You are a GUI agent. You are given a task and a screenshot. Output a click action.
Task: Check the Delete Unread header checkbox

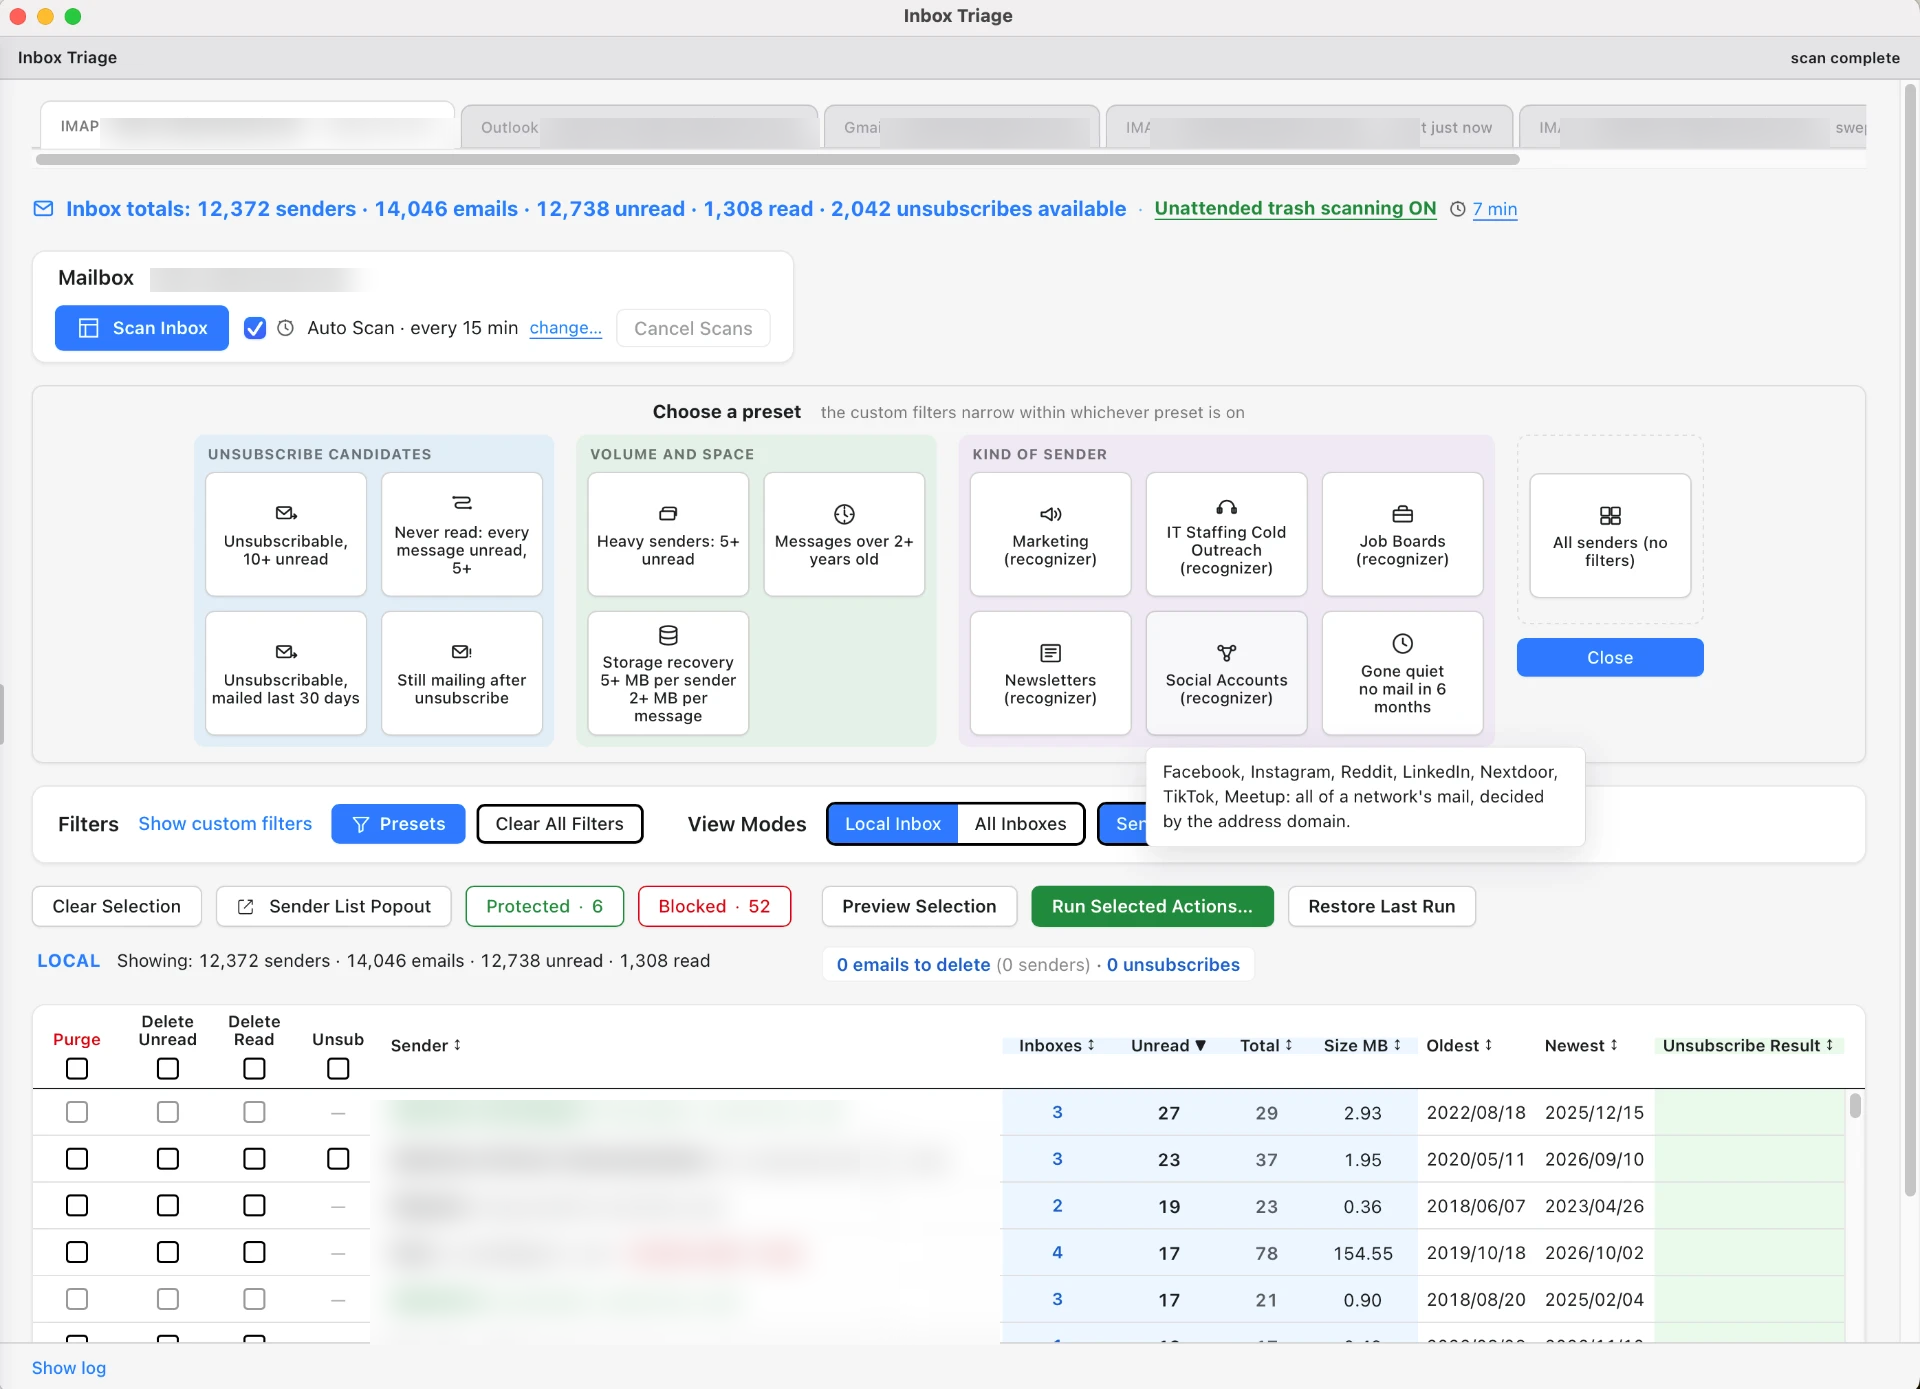[168, 1069]
